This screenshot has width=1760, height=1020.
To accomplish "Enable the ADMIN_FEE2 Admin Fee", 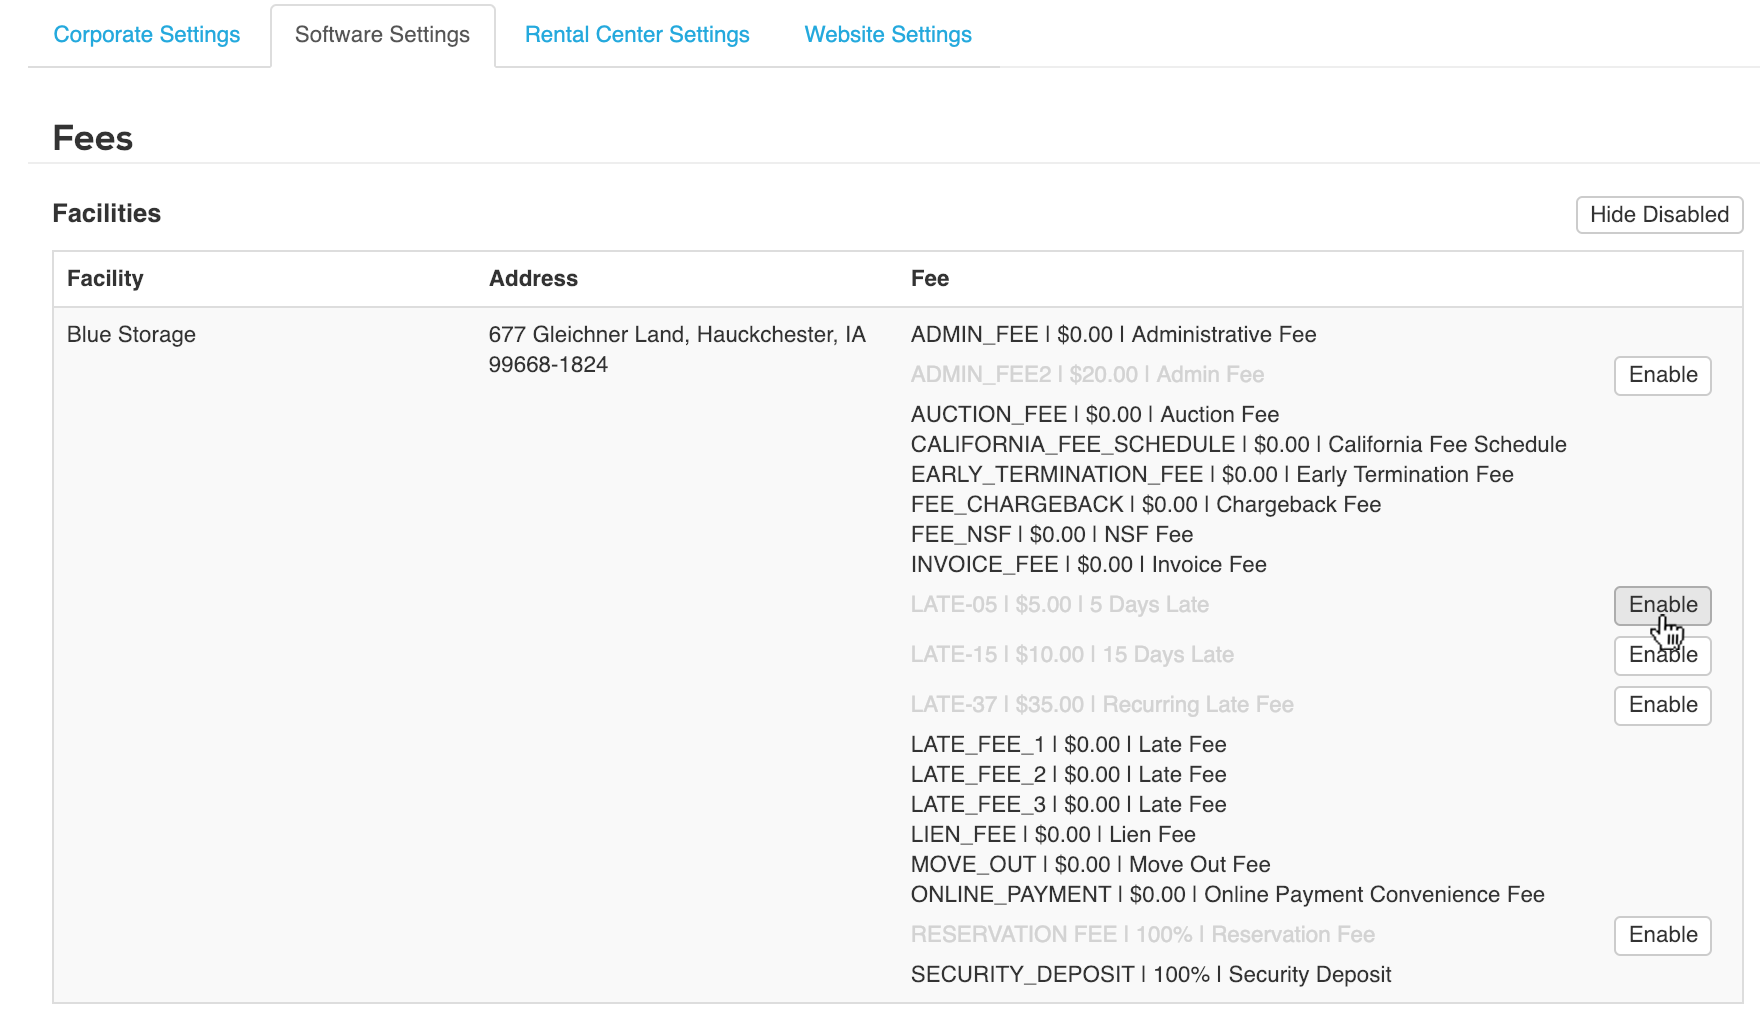I will tap(1662, 375).
